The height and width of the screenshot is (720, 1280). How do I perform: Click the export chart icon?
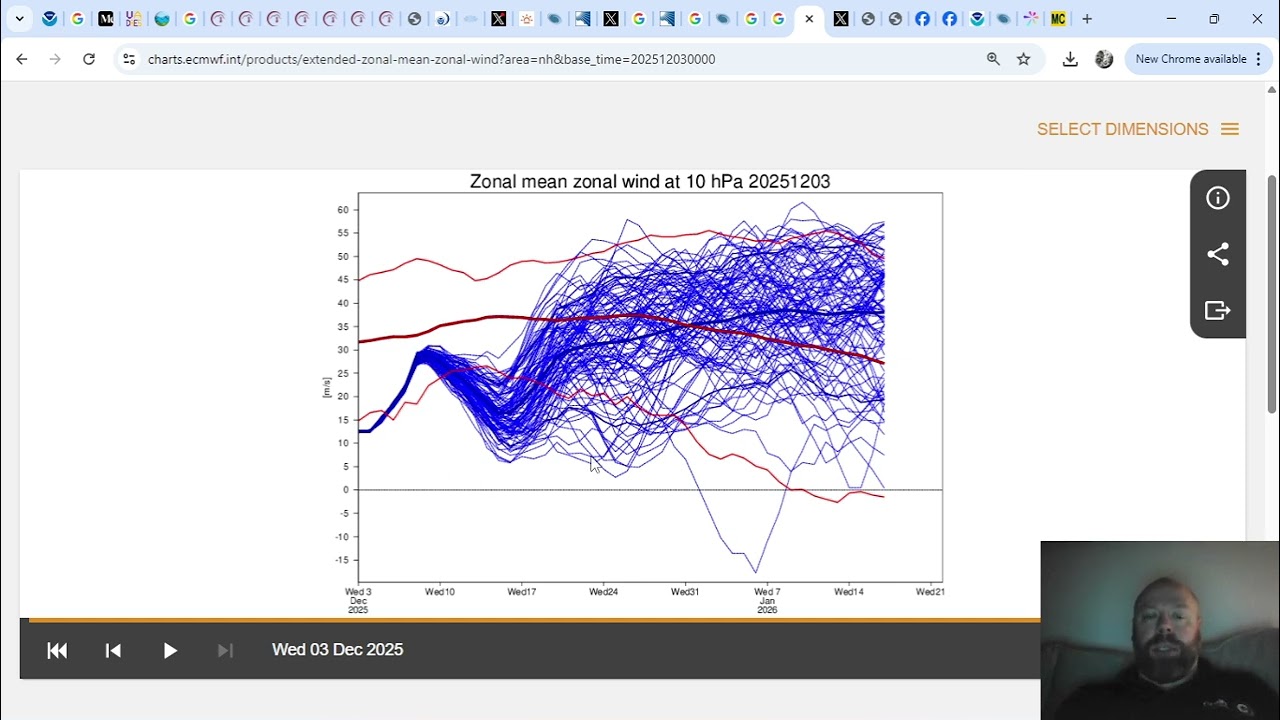point(1218,310)
